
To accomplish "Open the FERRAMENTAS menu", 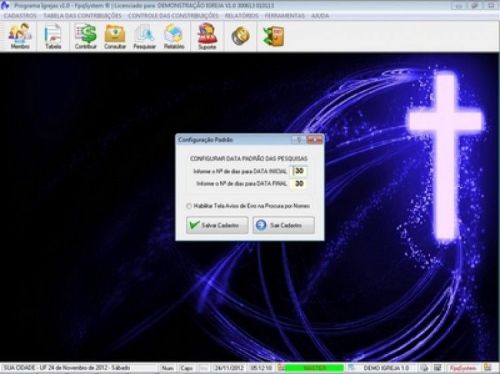I will [285, 16].
